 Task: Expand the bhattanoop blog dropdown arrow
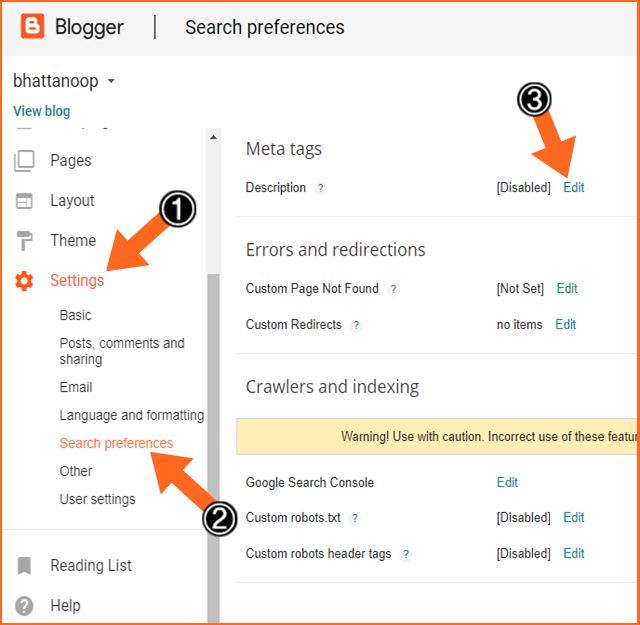[x=111, y=81]
